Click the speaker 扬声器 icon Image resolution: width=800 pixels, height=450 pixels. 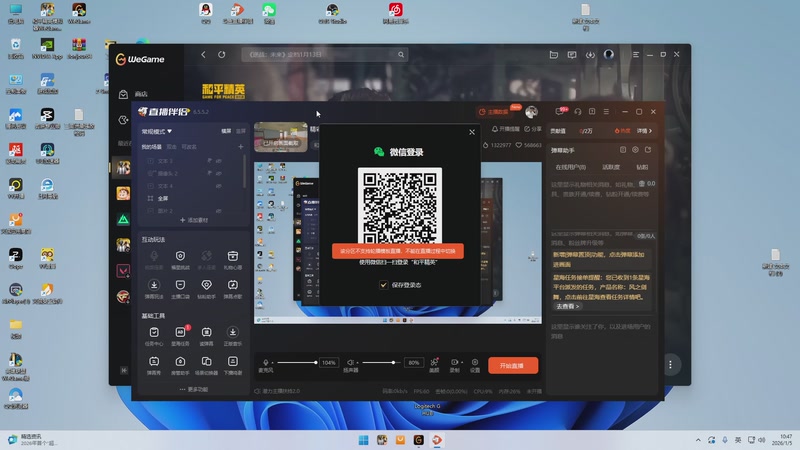click(x=351, y=363)
